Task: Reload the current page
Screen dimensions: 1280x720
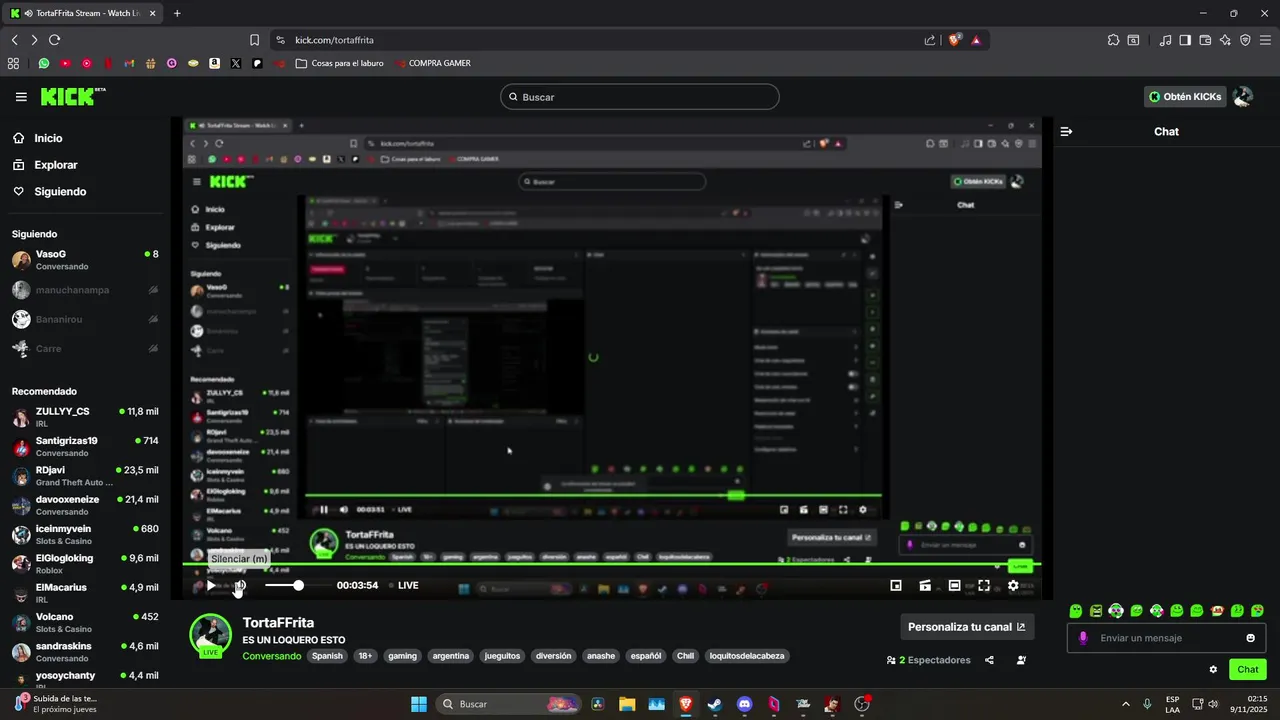Action: pos(54,40)
